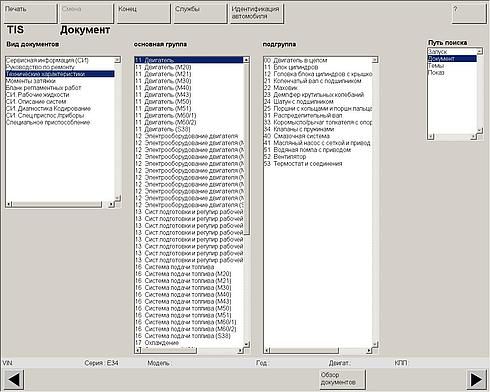Open the Службы menu button
The image size is (490, 392).
pyautogui.click(x=200, y=13)
